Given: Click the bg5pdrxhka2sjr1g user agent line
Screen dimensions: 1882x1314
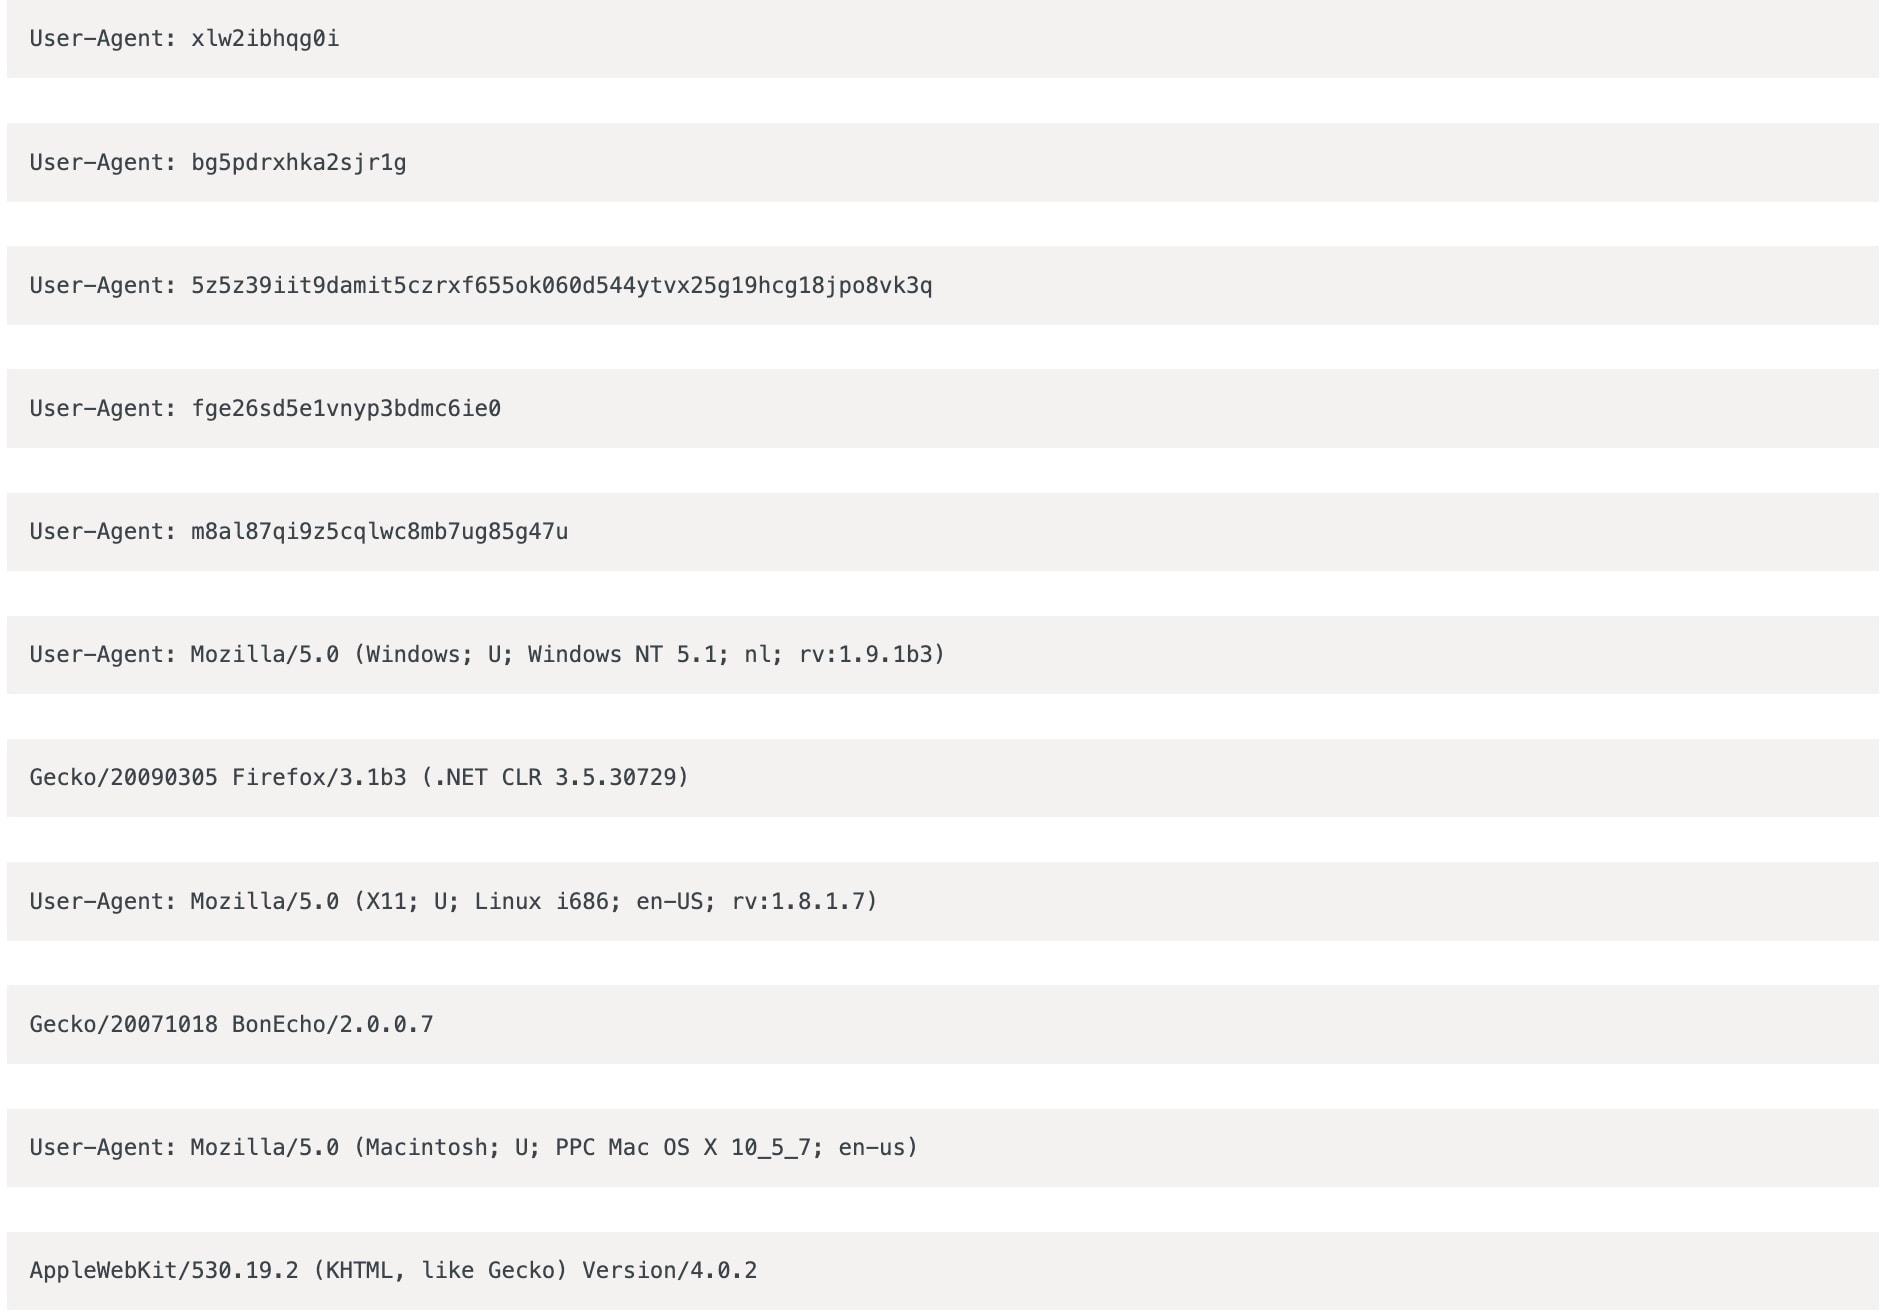Looking at the screenshot, I should click(x=218, y=163).
